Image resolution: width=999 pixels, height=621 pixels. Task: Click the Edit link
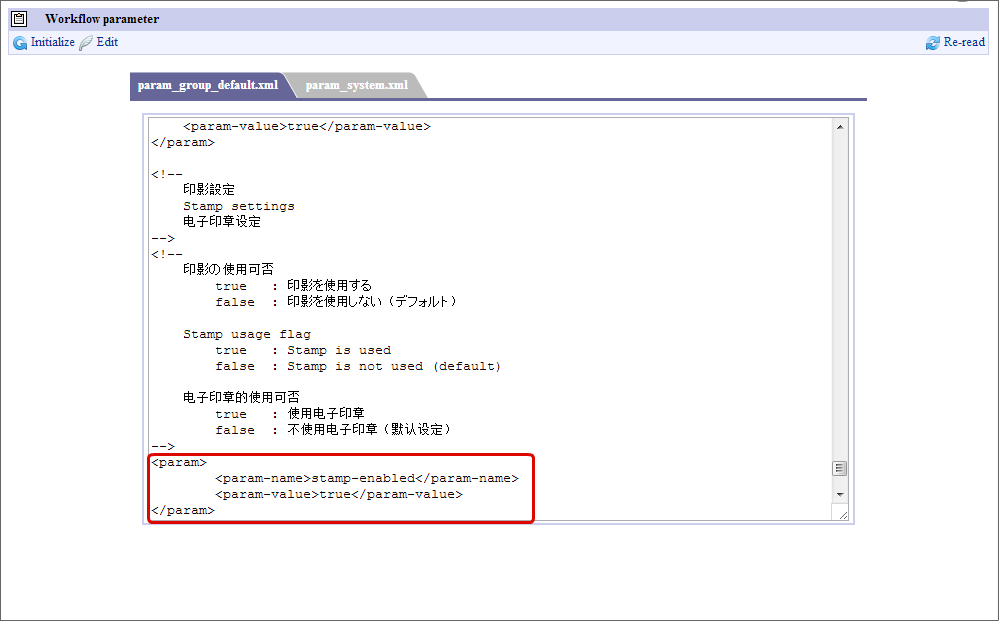pos(107,42)
